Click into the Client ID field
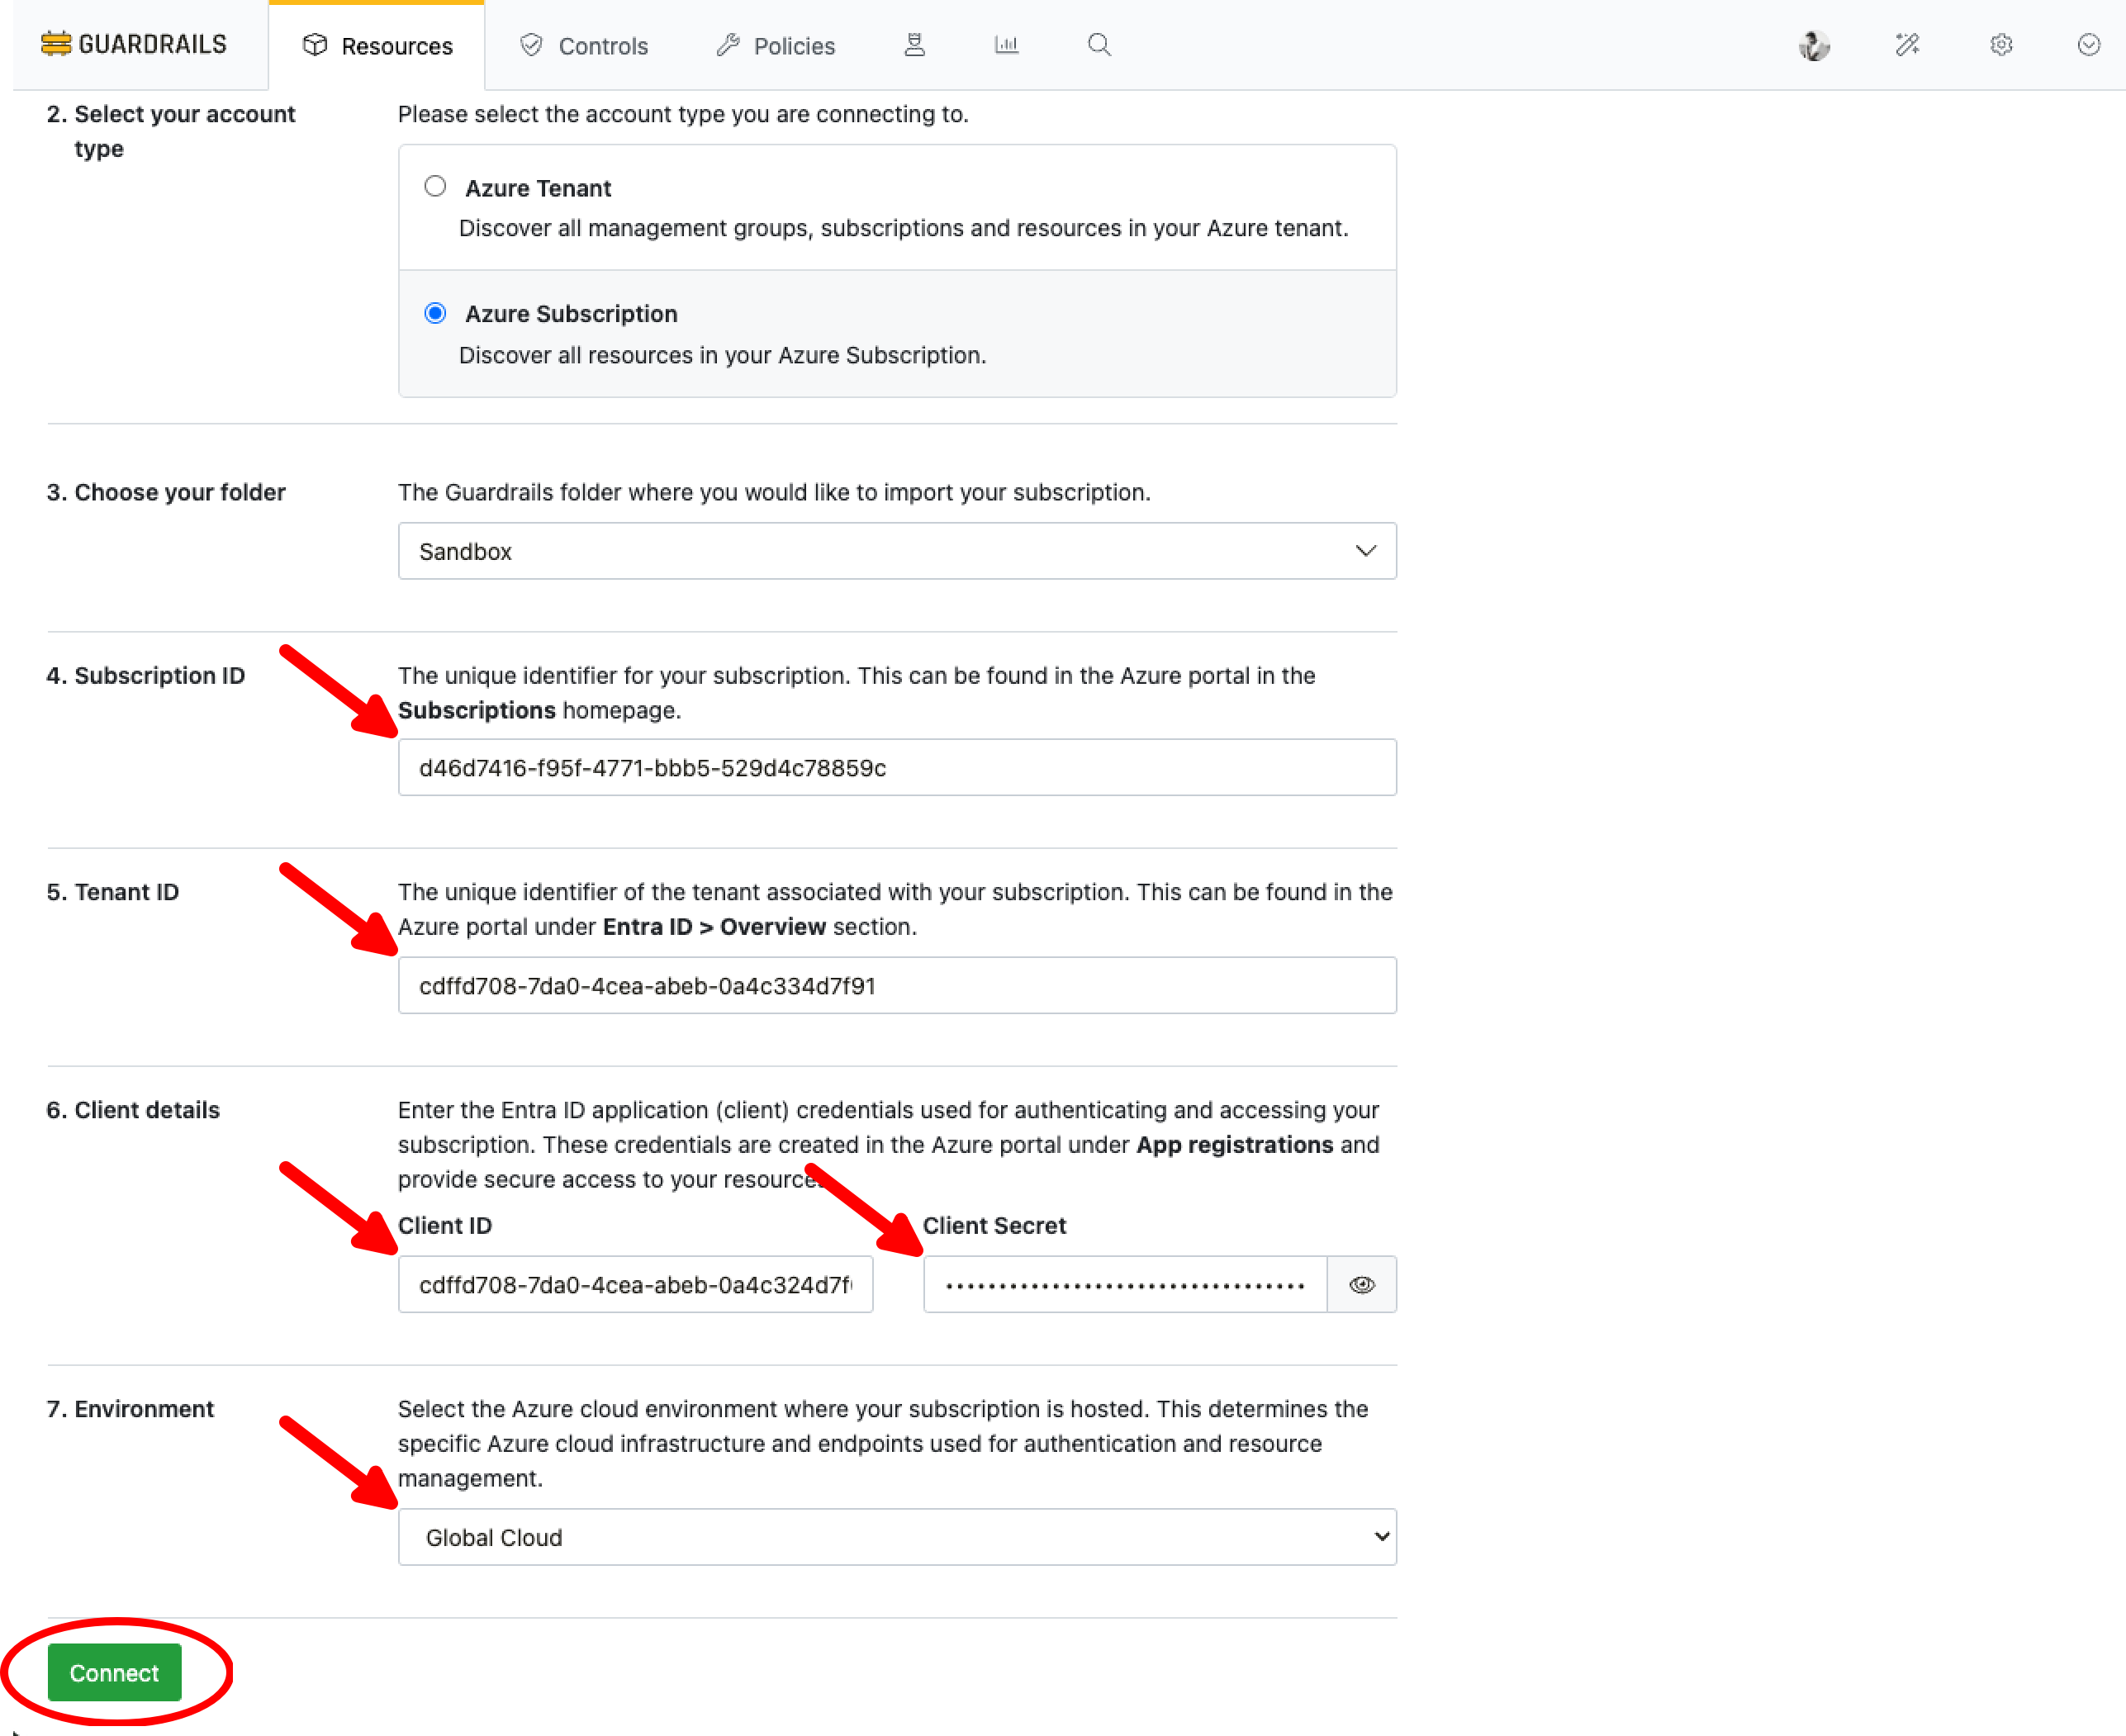Viewport: 2126px width, 1736px height. [x=635, y=1284]
